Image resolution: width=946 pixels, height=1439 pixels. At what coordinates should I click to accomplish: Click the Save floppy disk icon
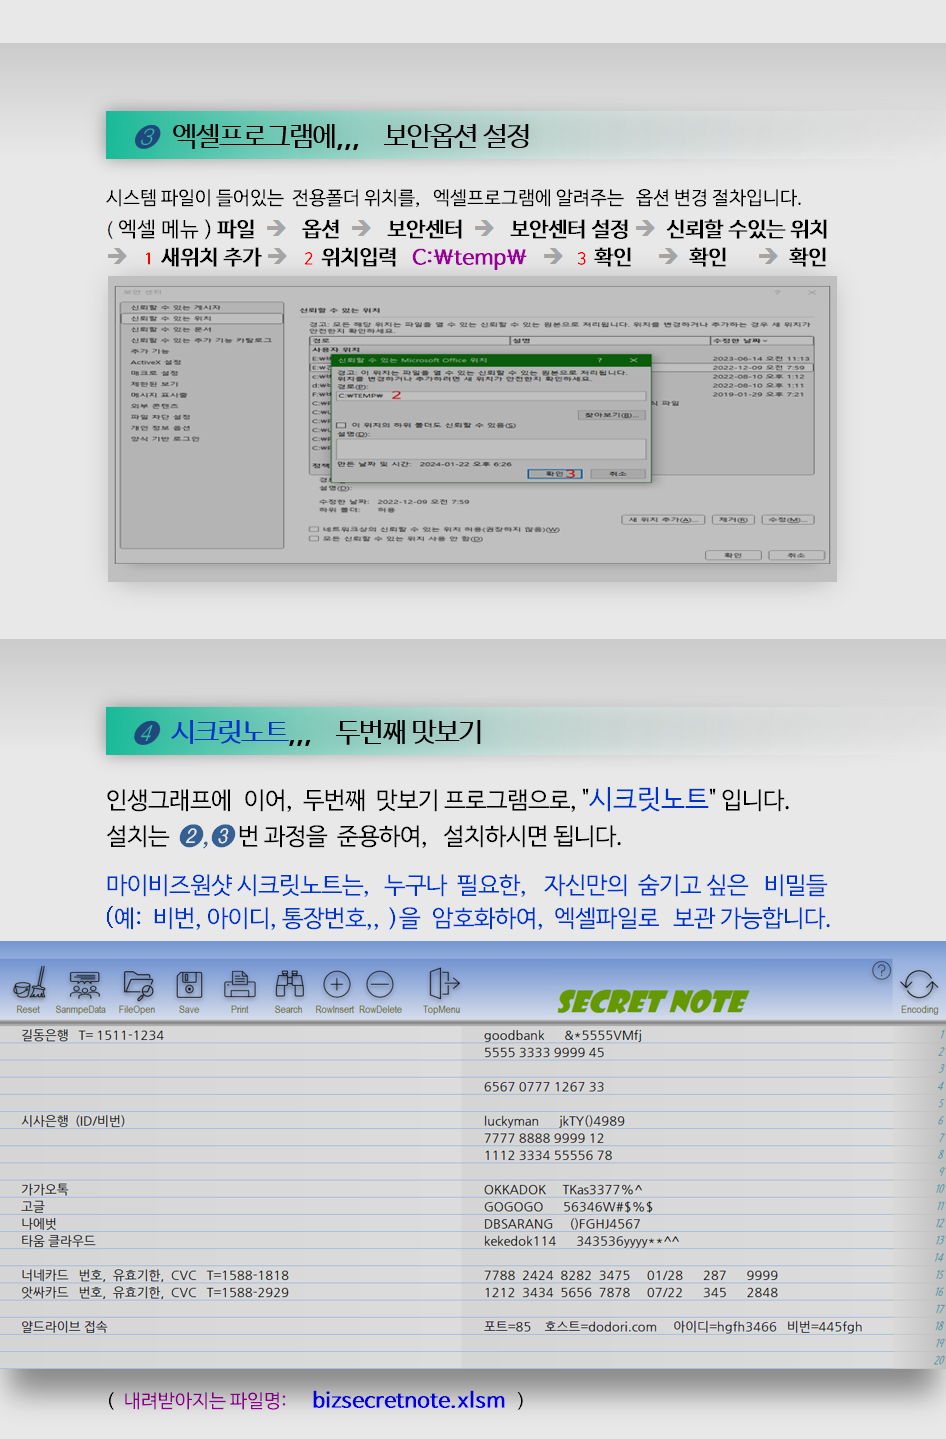coord(189,985)
